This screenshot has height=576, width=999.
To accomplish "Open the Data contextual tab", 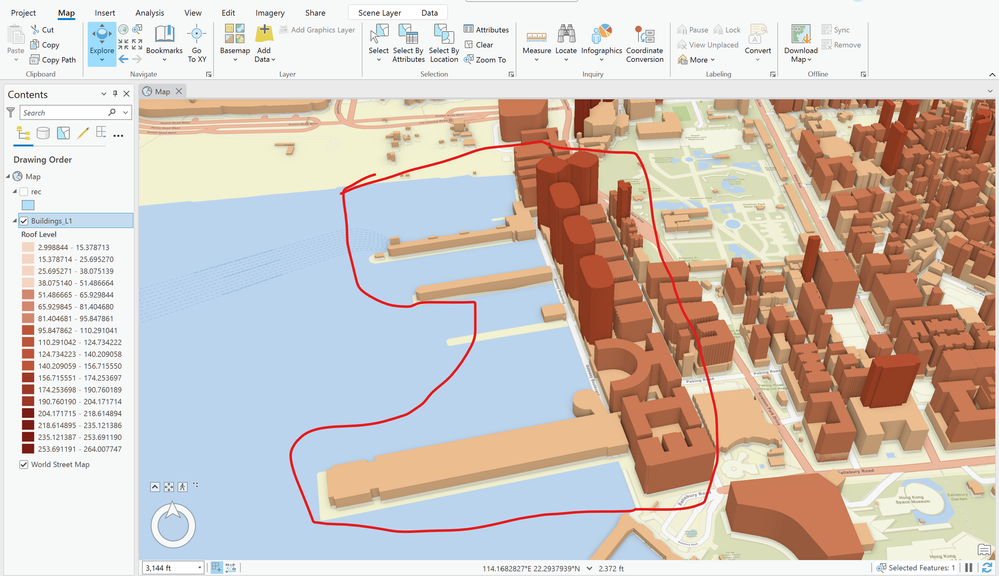I will (429, 13).
